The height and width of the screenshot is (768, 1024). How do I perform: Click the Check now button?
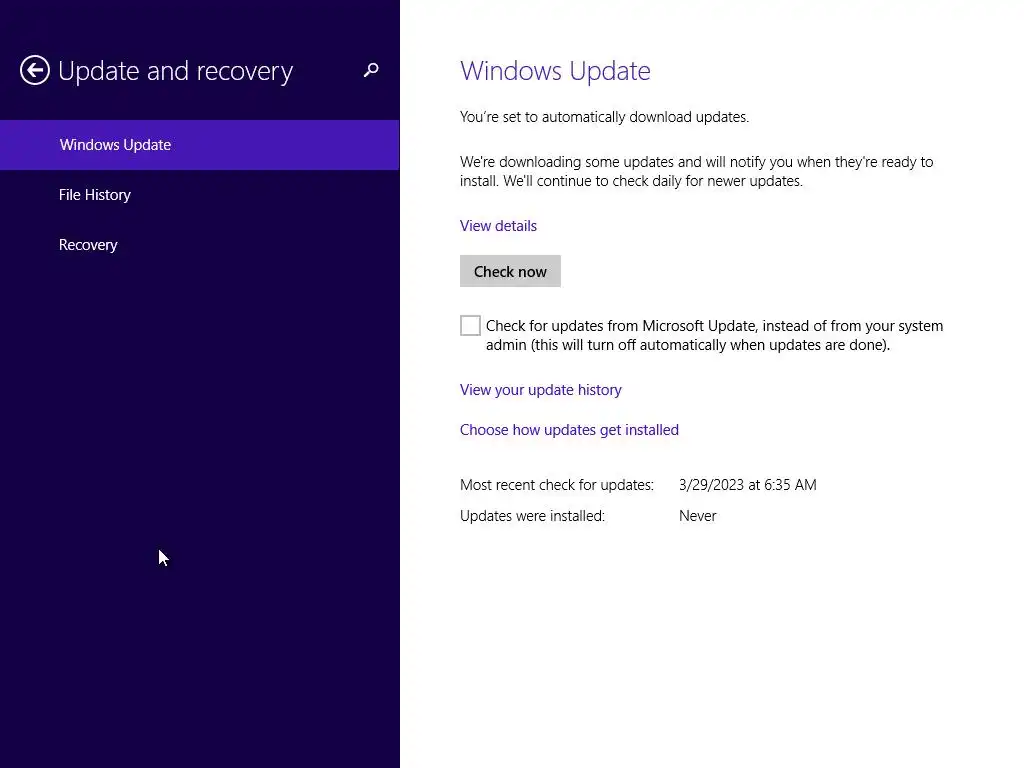point(510,271)
